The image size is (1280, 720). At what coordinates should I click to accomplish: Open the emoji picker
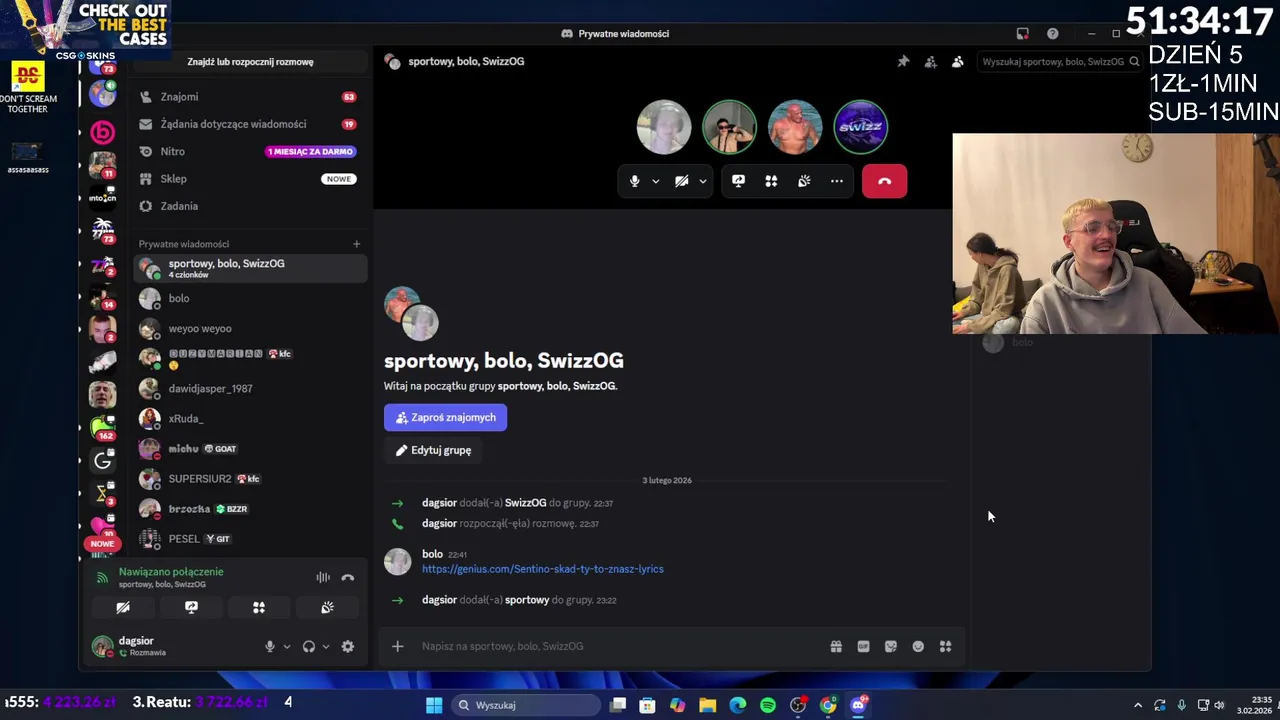pos(918,646)
